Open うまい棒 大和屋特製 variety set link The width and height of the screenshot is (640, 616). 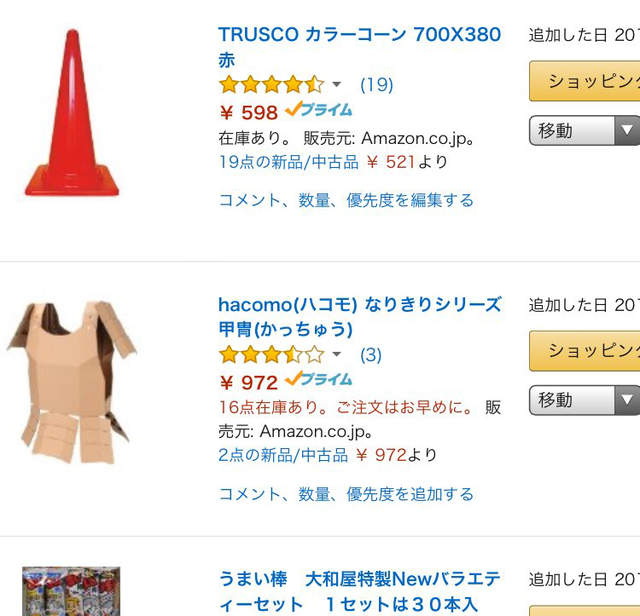360,592
